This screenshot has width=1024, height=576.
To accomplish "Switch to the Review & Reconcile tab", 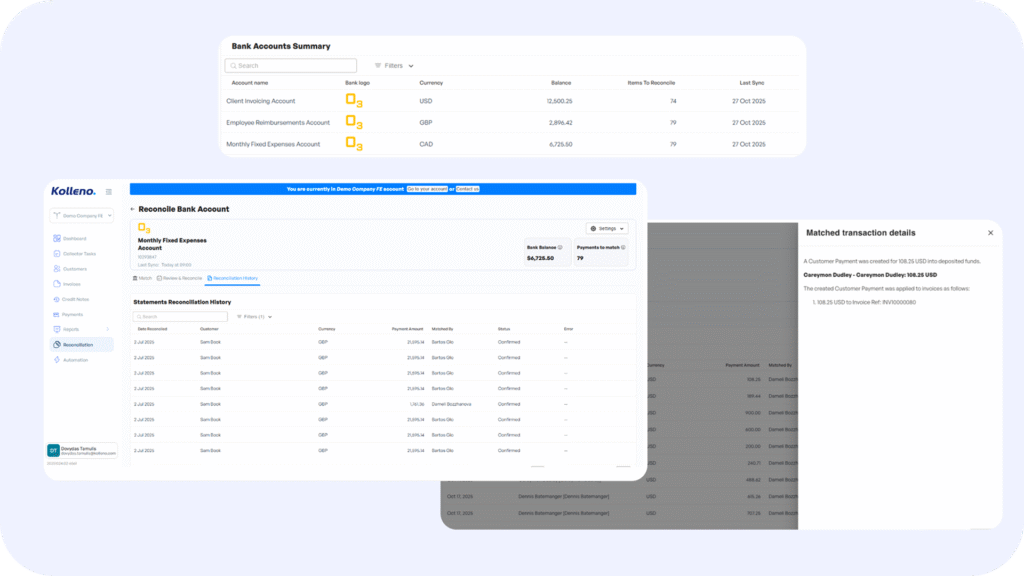I will [180, 278].
